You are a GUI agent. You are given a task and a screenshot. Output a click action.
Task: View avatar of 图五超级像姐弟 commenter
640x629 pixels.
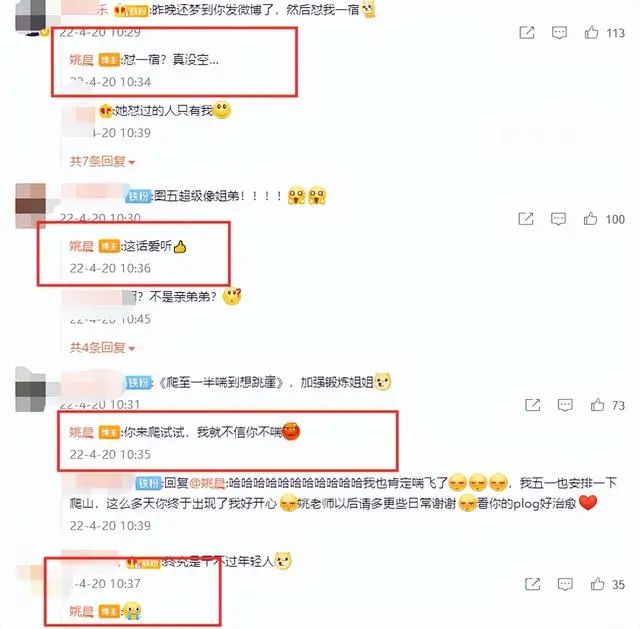click(x=31, y=205)
